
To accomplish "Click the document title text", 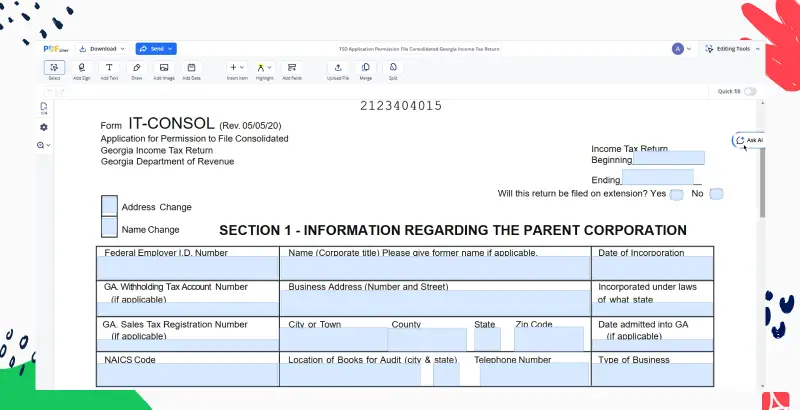I will [419, 49].
